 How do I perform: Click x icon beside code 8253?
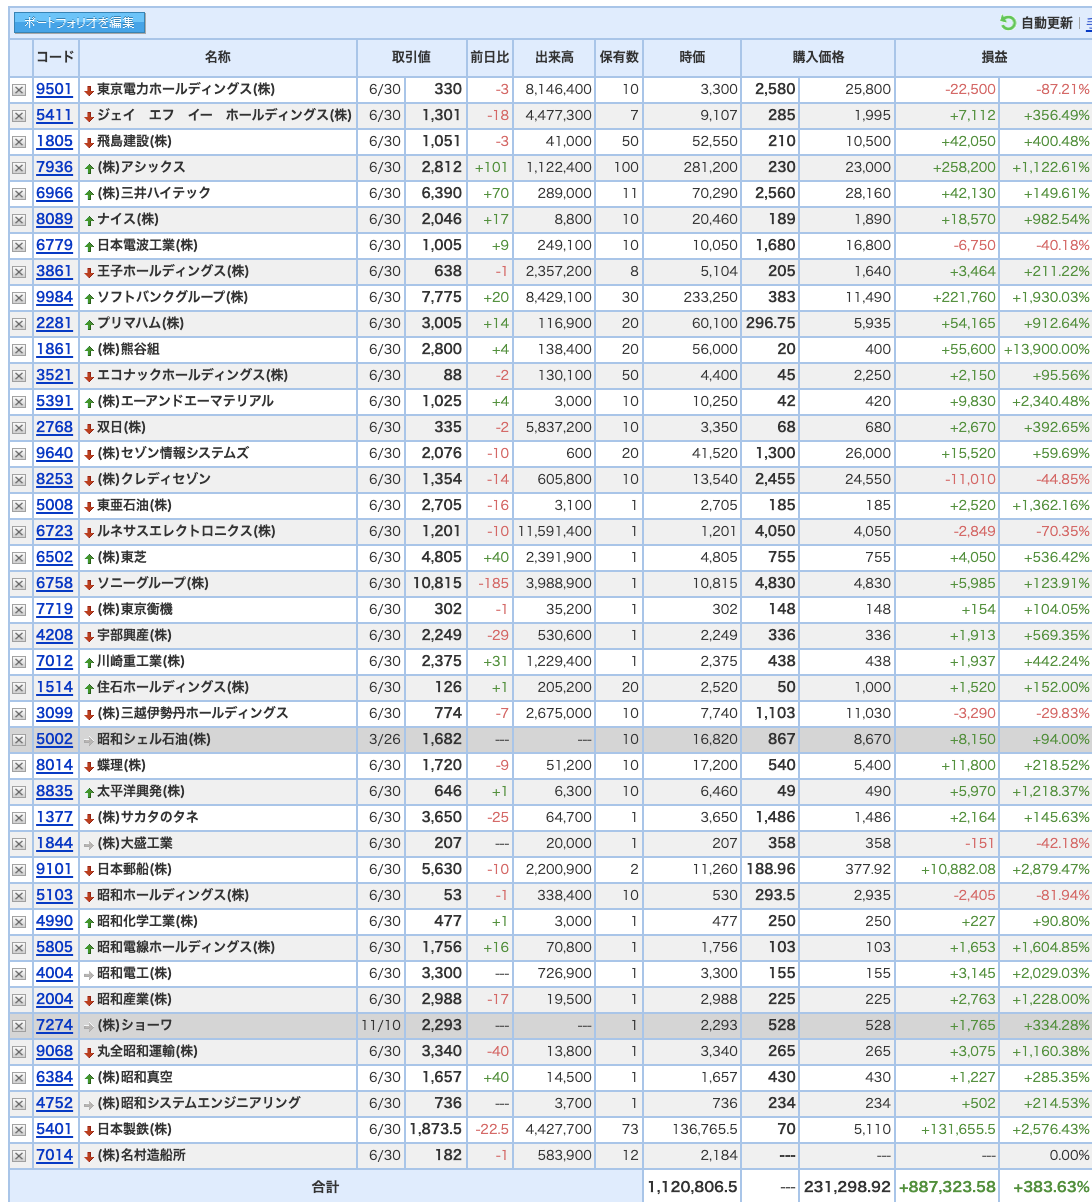pyautogui.click(x=19, y=480)
